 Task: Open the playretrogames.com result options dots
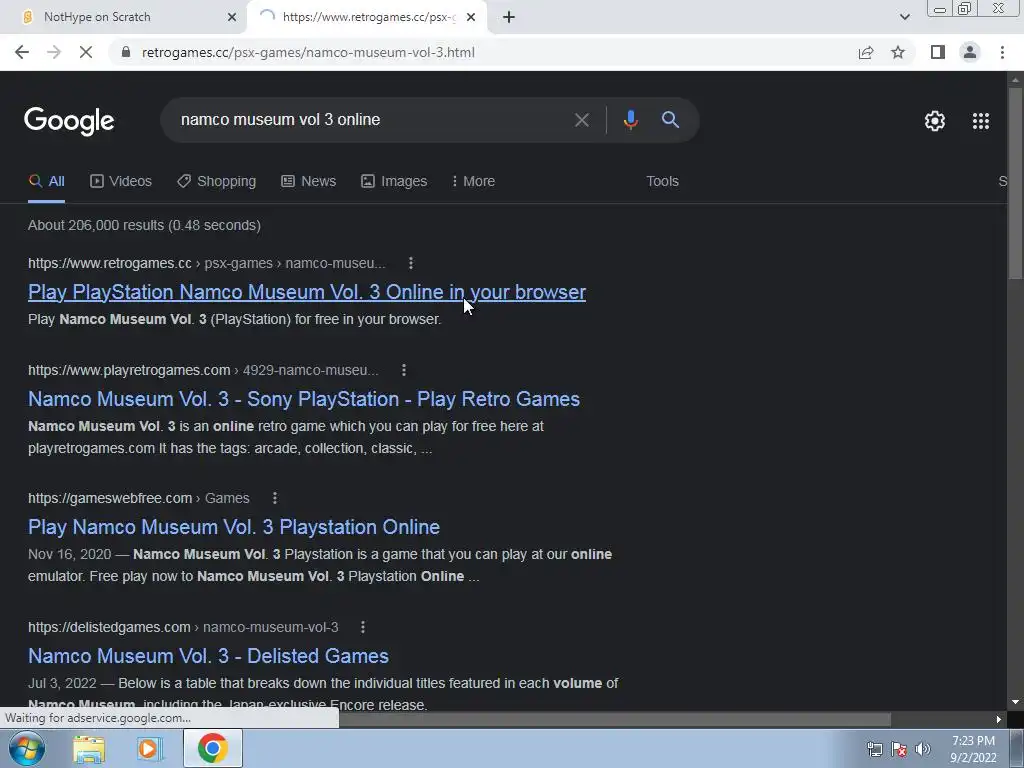[404, 370]
